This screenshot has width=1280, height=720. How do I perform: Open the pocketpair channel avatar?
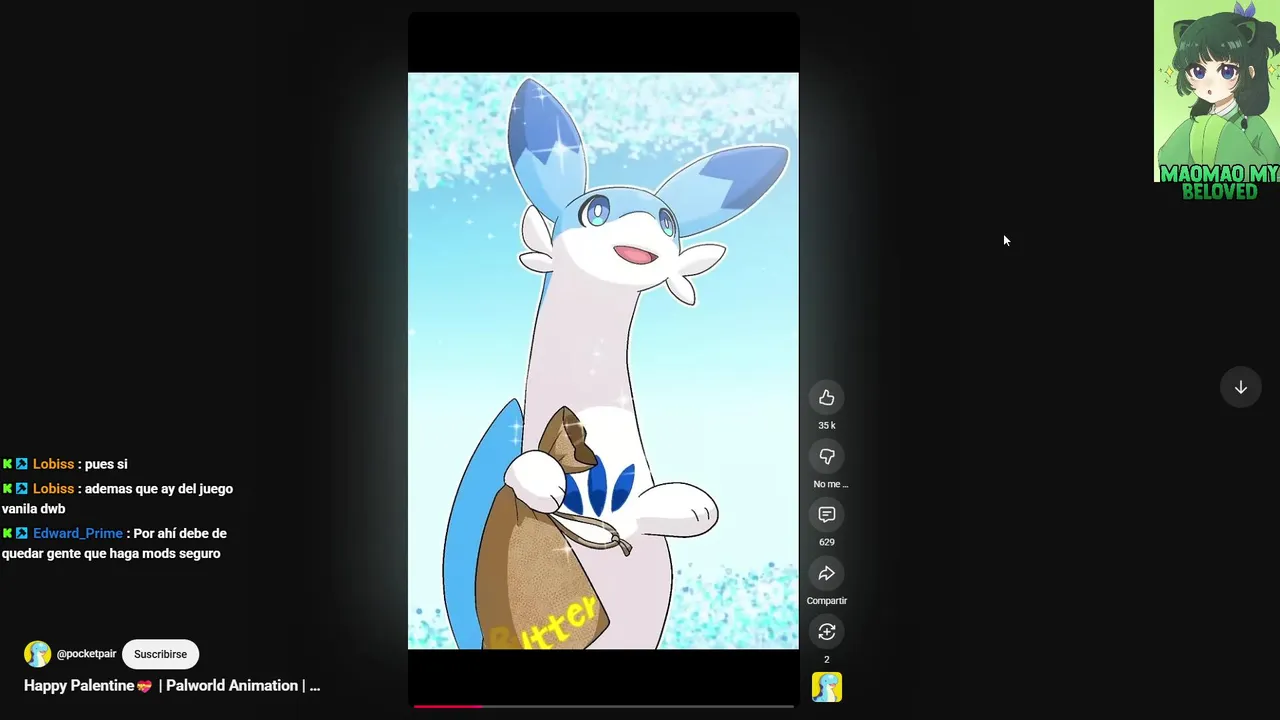tap(37, 654)
